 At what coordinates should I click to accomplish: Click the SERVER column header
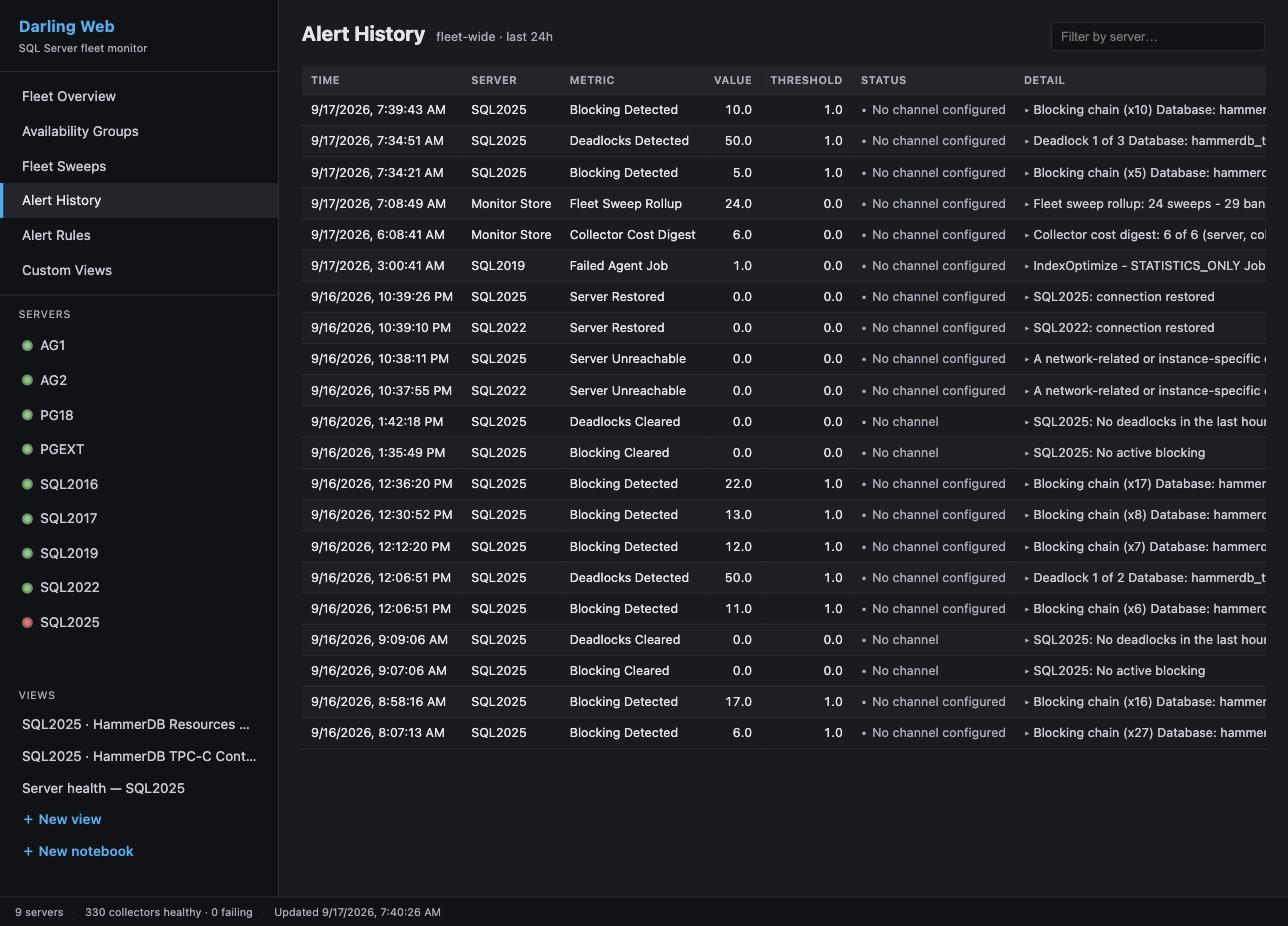click(494, 80)
